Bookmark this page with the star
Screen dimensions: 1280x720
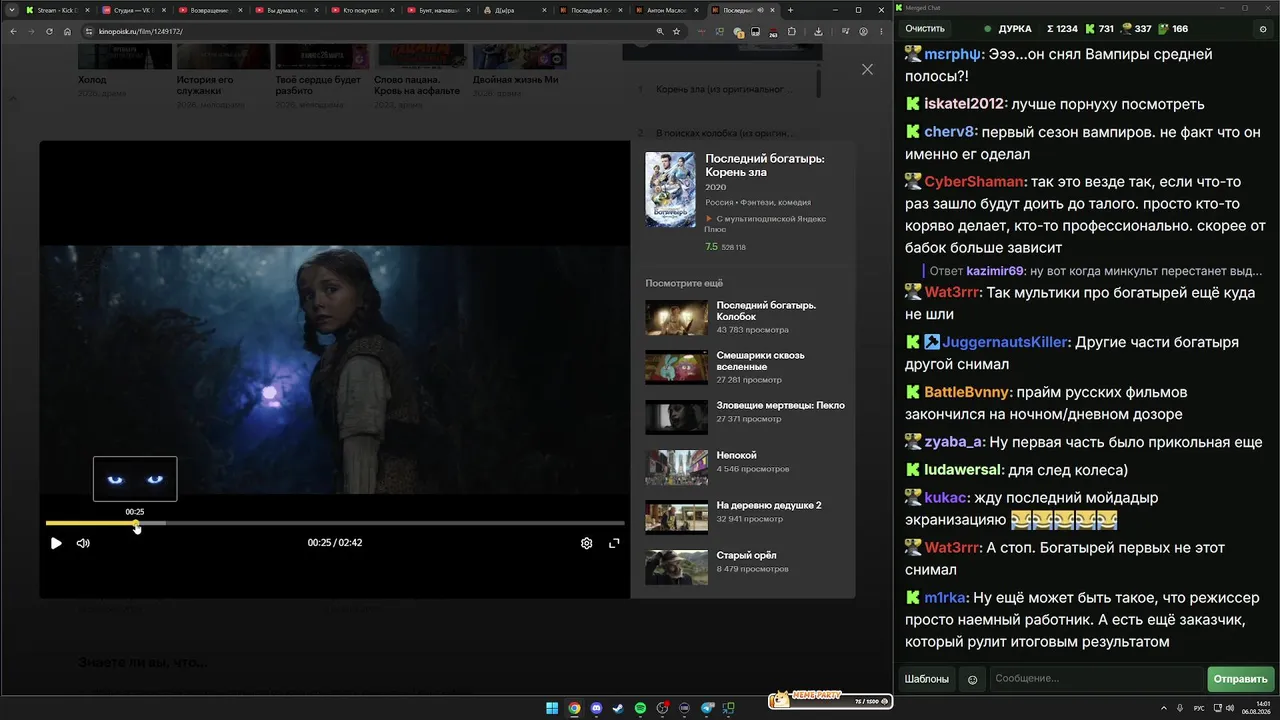point(677,31)
